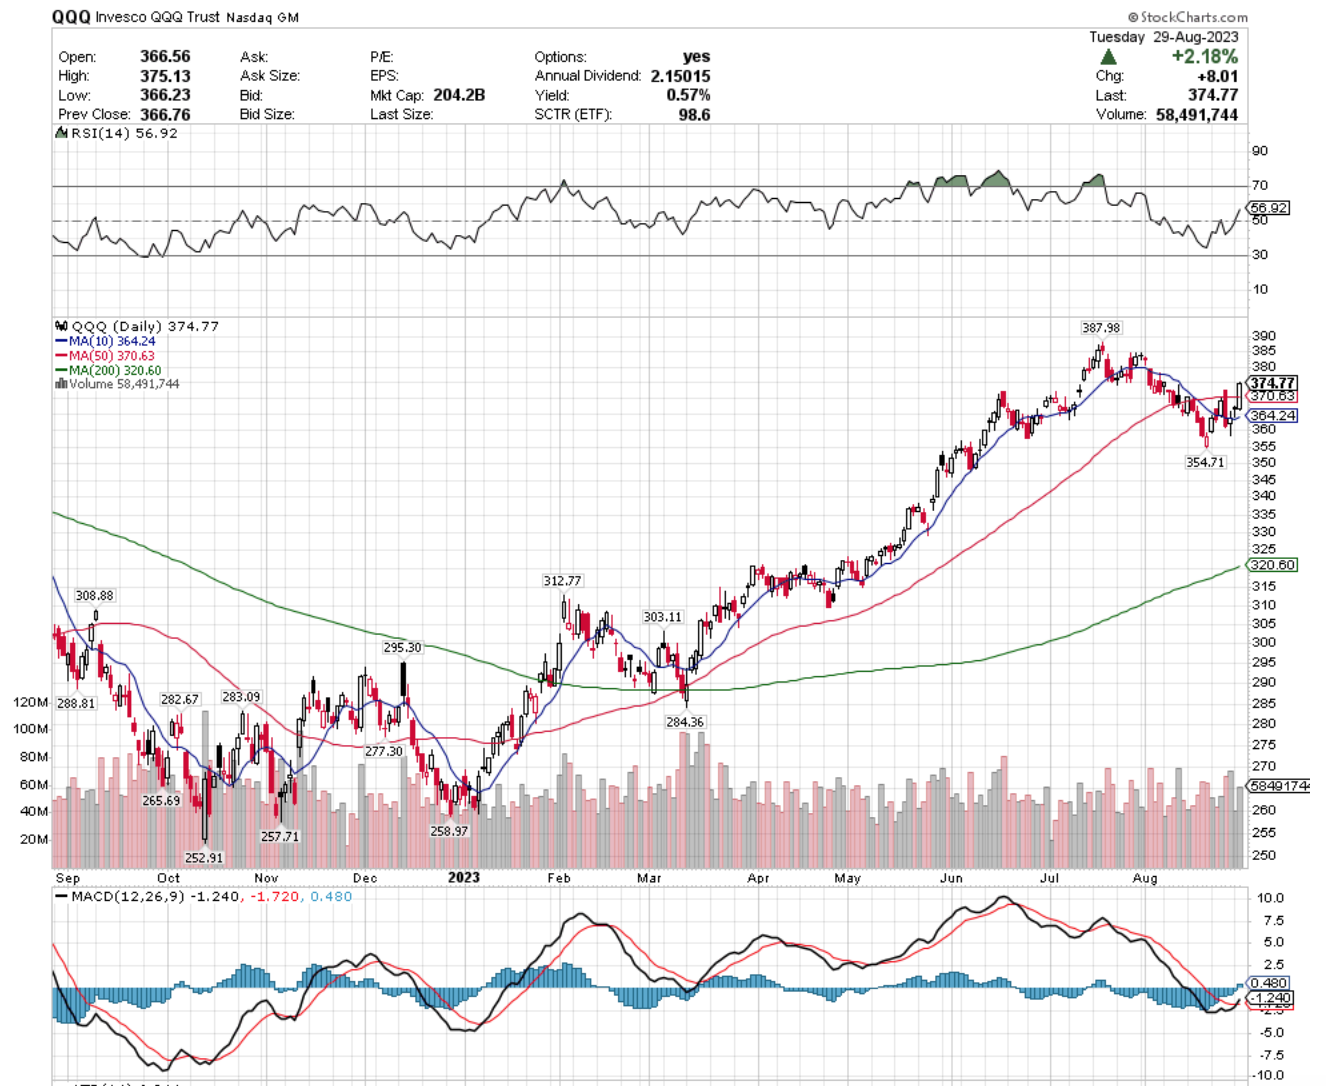Click the blue MA(10) legend line
Screen dimensions: 1326x1086
61,341
